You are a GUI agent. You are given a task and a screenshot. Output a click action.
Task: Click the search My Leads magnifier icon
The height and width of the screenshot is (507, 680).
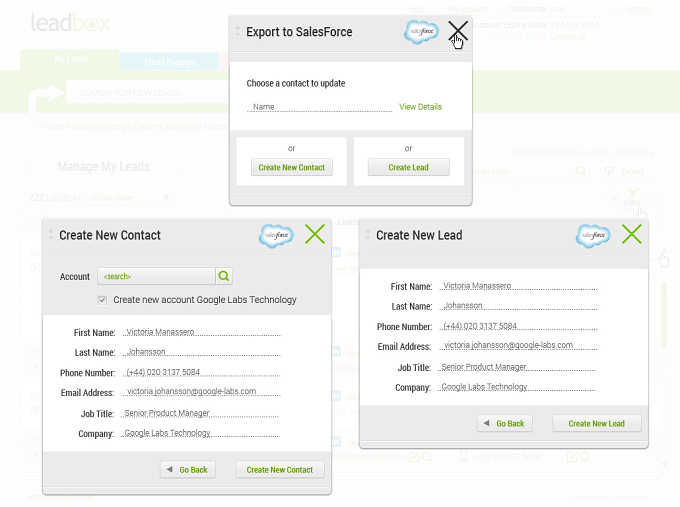point(581,171)
